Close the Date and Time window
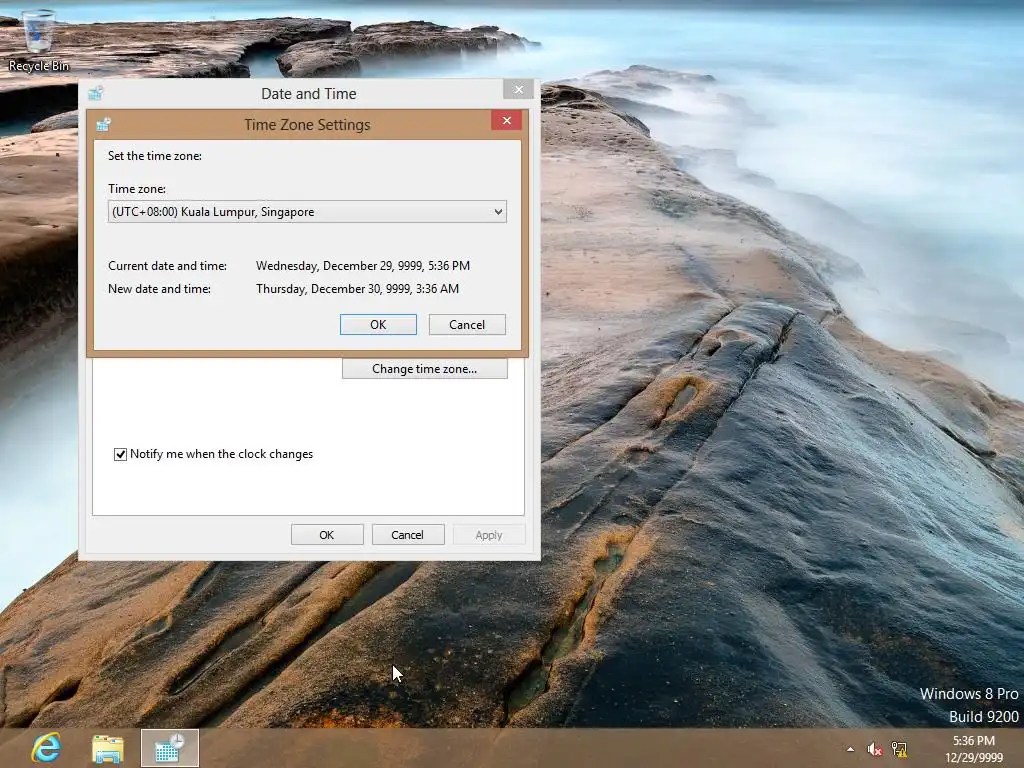 519,89
